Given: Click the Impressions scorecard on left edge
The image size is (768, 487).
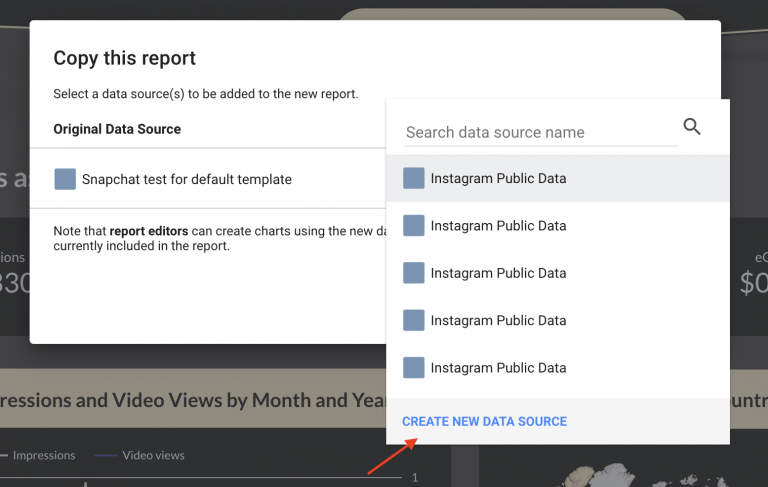Looking at the screenshot, I should click(x=14, y=274).
